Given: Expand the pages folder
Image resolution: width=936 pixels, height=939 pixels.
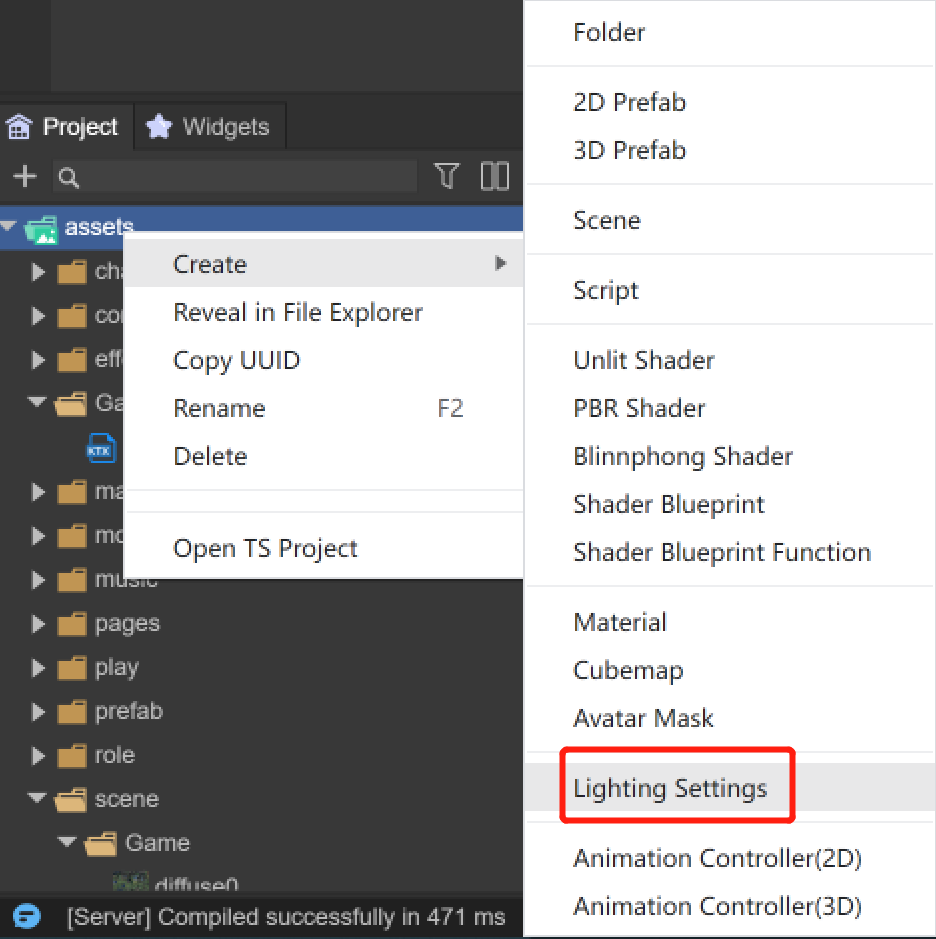Looking at the screenshot, I should pyautogui.click(x=38, y=624).
